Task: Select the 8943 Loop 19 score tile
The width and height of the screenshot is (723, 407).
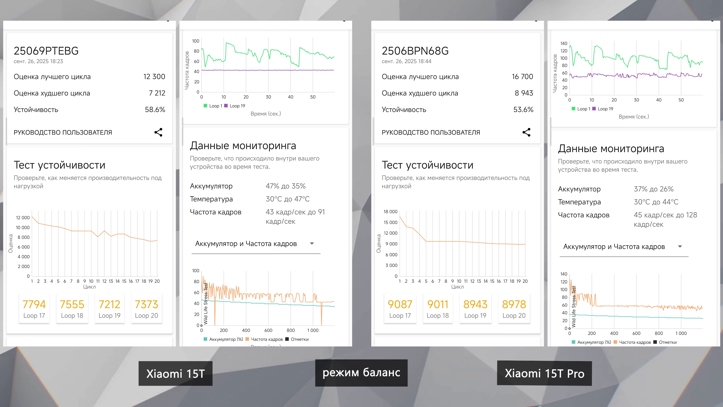Action: 475,309
